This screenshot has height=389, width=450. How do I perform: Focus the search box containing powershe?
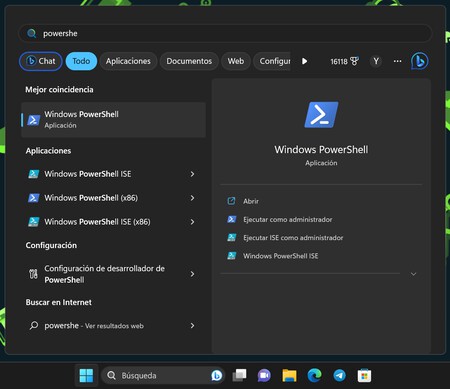coord(225,33)
